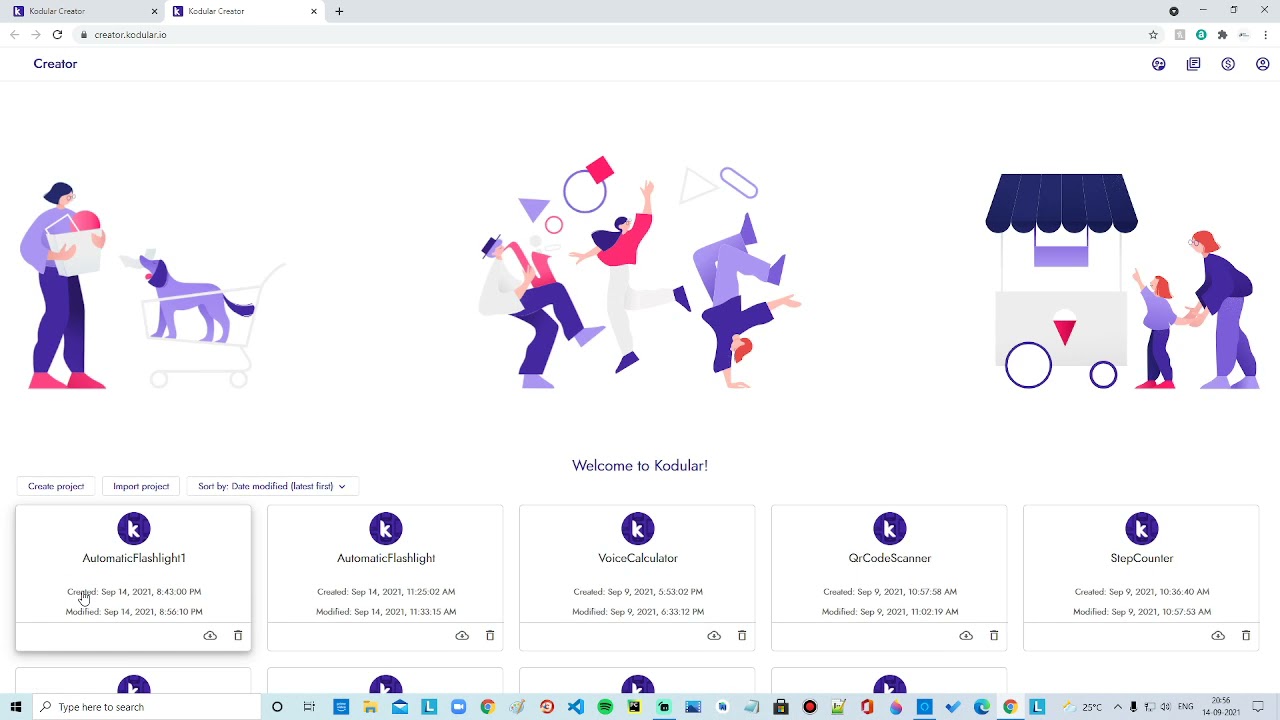Screen dimensions: 1280x720
Task: Click the green 'a' extension icon in Chrome
Action: (x=1201, y=35)
